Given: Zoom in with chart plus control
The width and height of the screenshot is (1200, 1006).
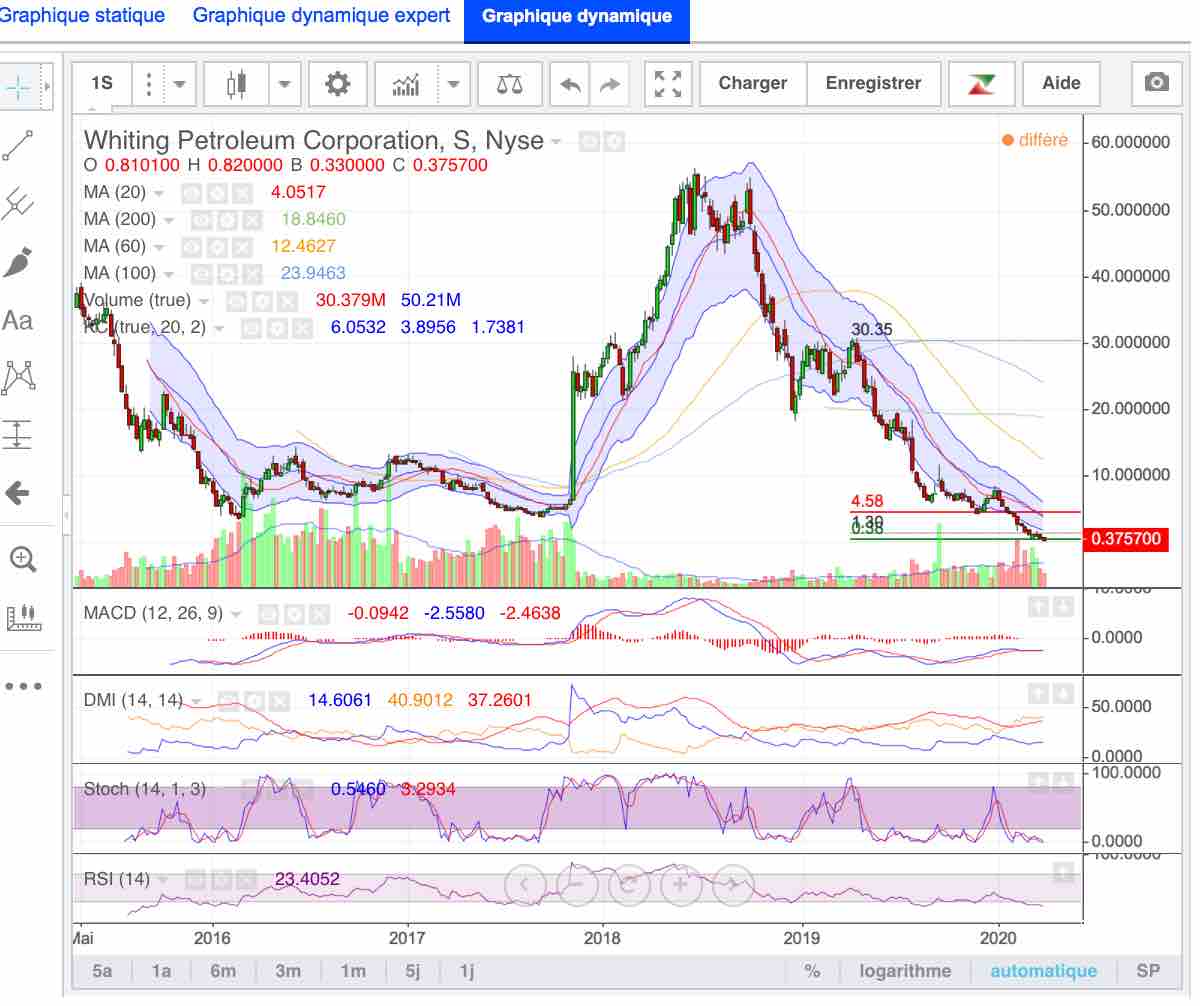Looking at the screenshot, I should point(680,884).
